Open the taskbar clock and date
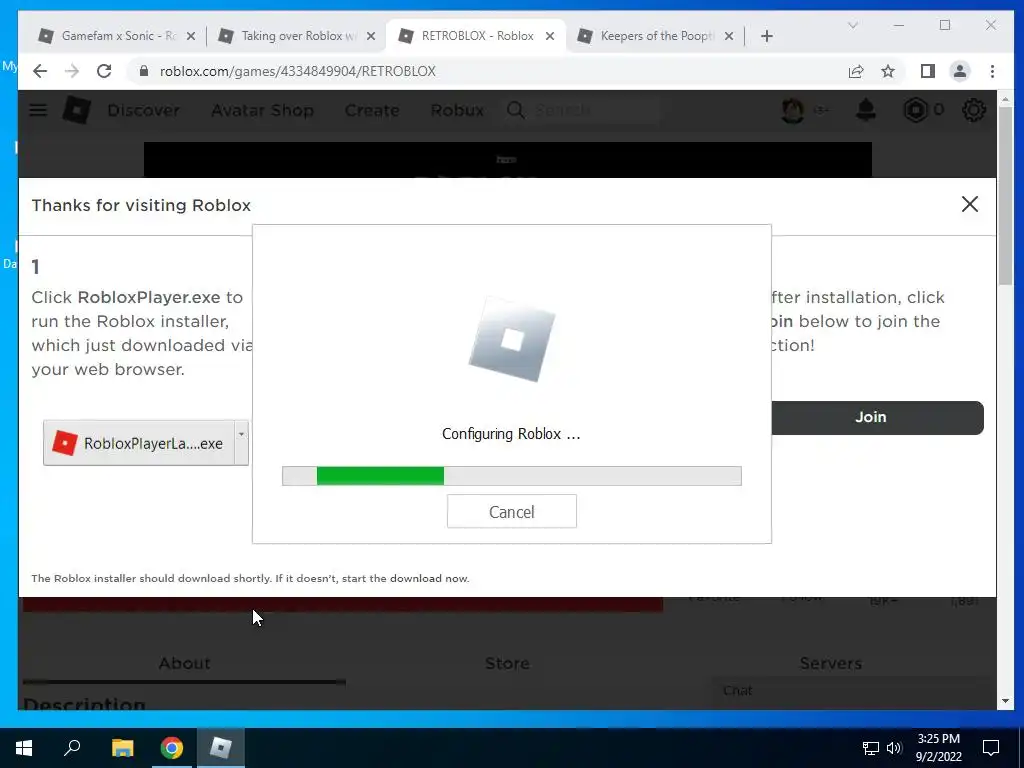The height and width of the screenshot is (768, 1024). pos(938,748)
